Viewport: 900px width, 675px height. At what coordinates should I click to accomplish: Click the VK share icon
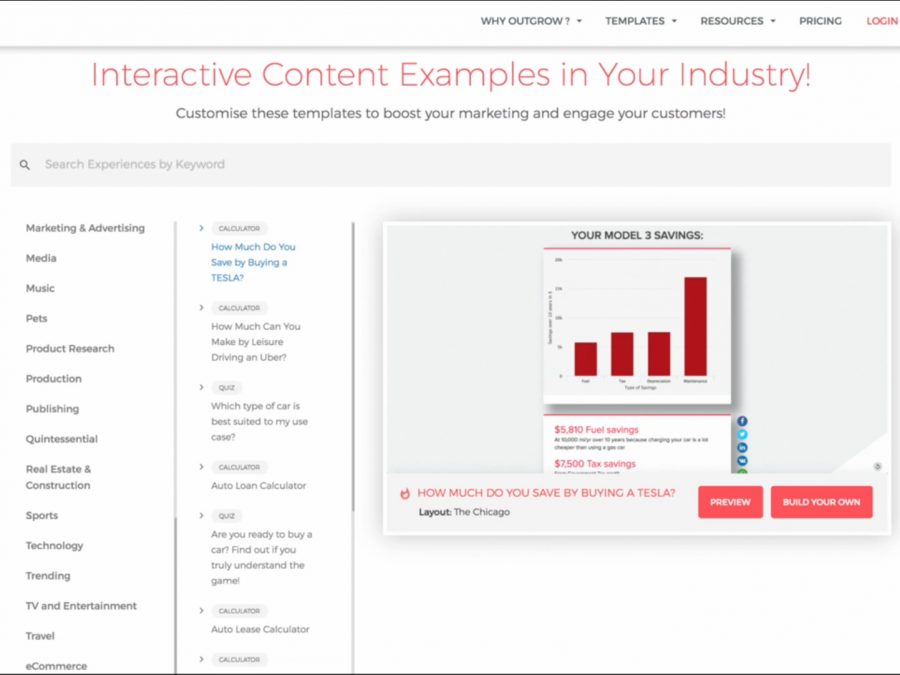[x=743, y=460]
